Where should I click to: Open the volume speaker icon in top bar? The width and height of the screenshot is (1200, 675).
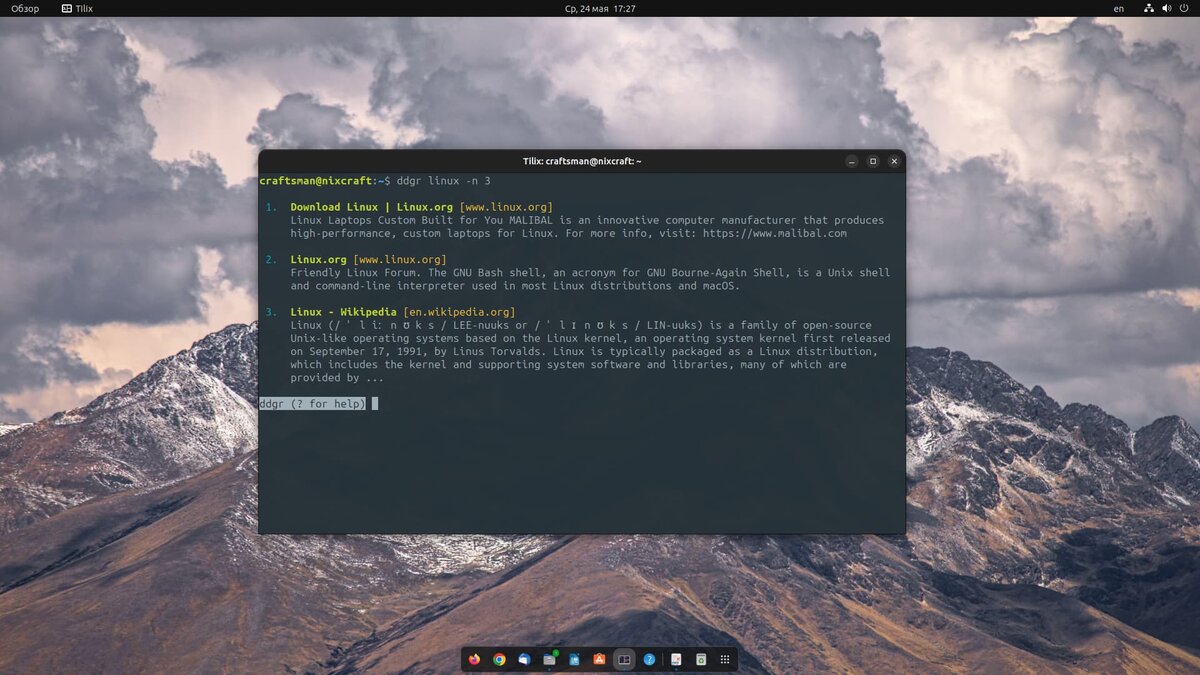[x=1166, y=8]
